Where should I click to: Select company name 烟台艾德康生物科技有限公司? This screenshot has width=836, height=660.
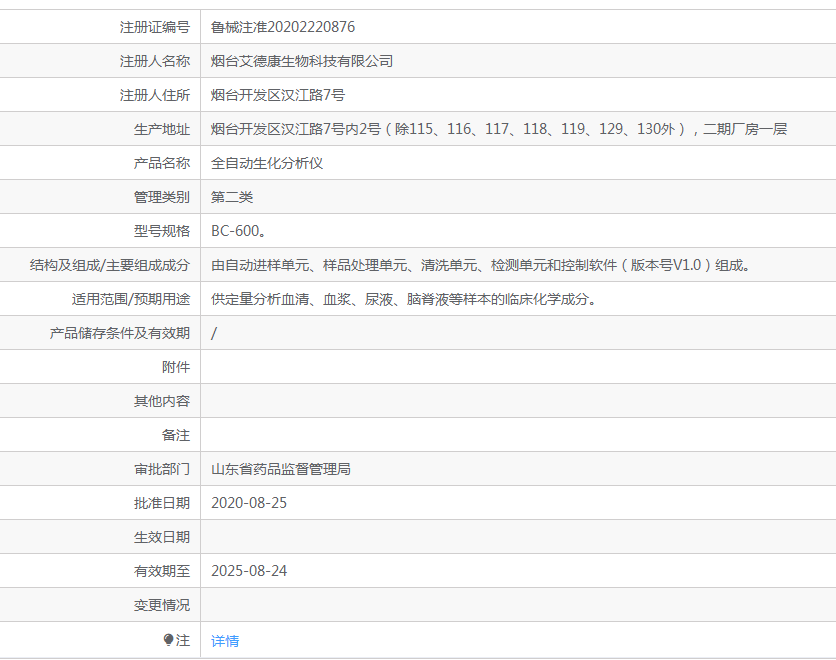point(302,61)
